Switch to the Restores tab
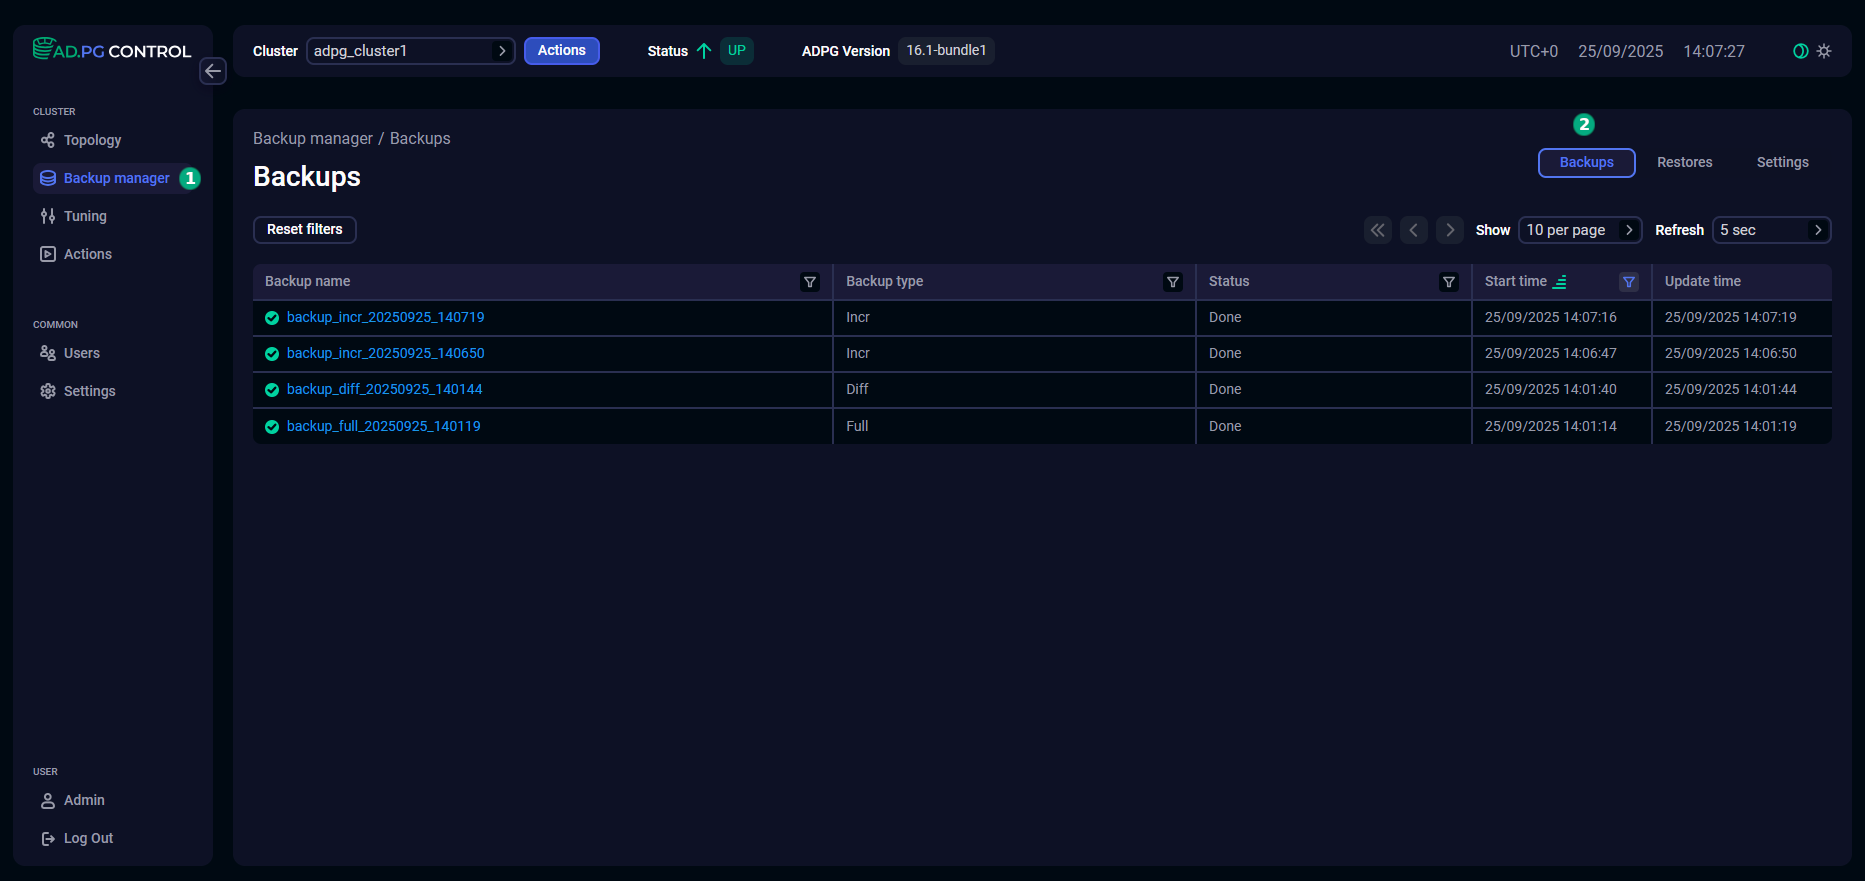1865x881 pixels. [1684, 162]
